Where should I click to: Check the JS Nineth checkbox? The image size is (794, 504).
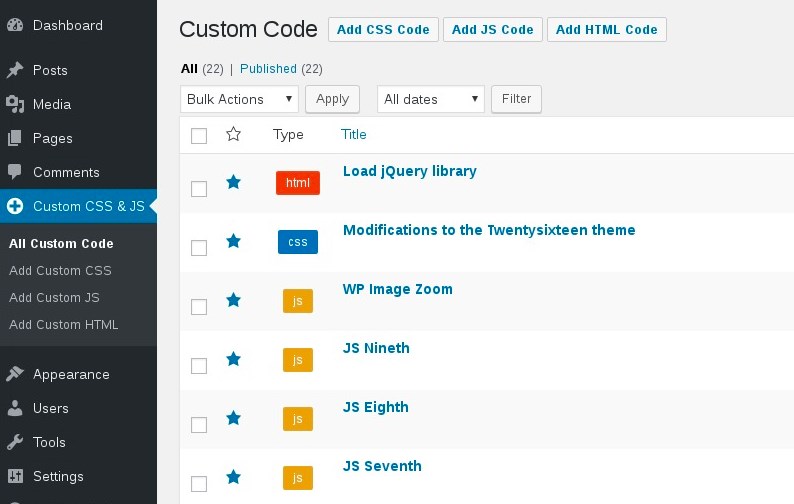pyautogui.click(x=199, y=366)
